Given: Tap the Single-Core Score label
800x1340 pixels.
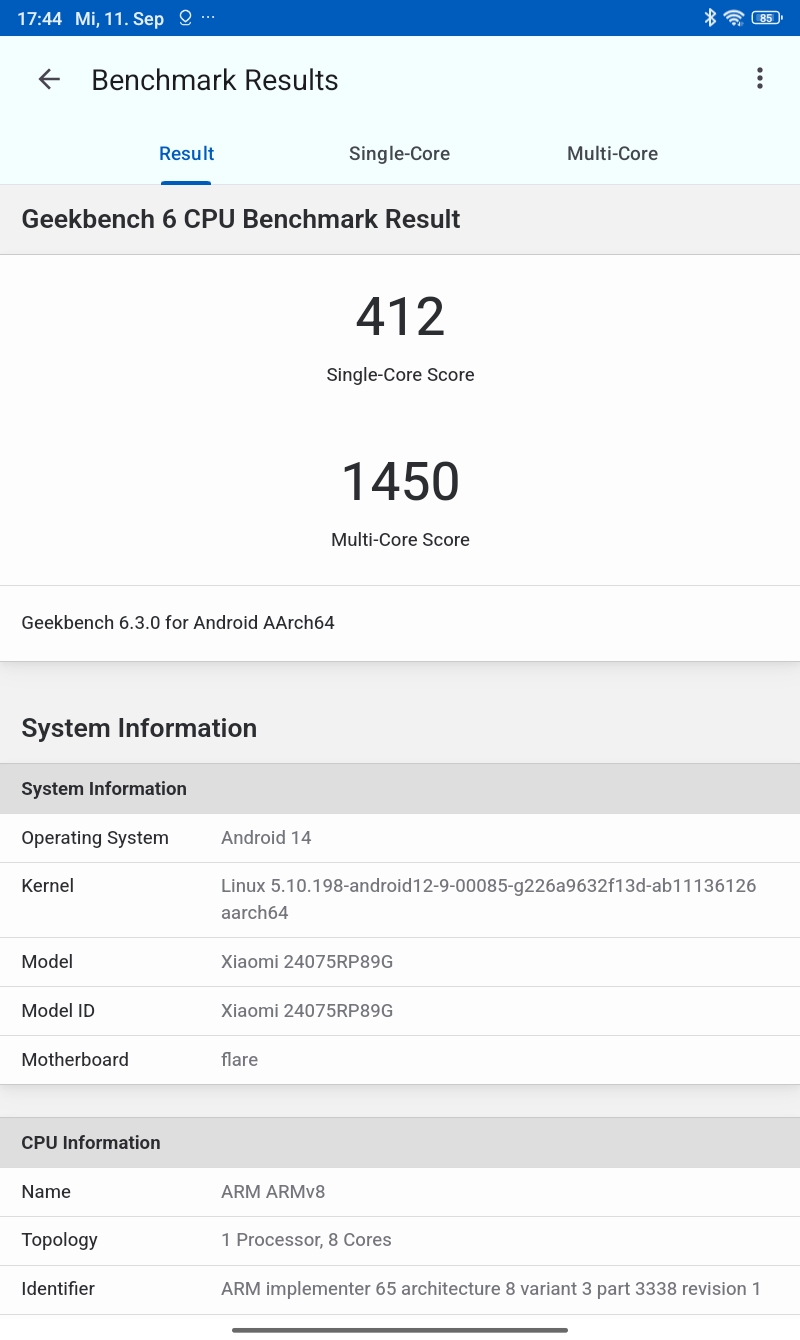Looking at the screenshot, I should pos(400,375).
